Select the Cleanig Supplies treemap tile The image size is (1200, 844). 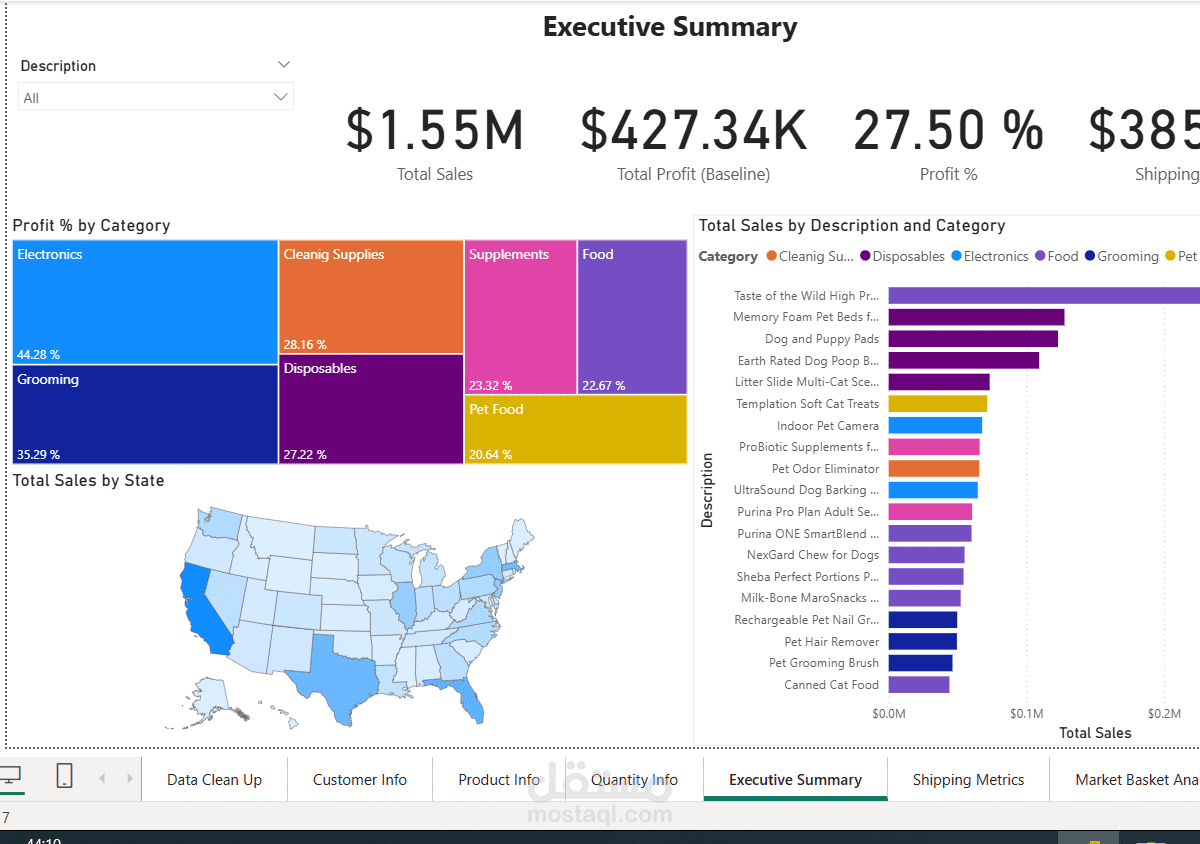[371, 297]
